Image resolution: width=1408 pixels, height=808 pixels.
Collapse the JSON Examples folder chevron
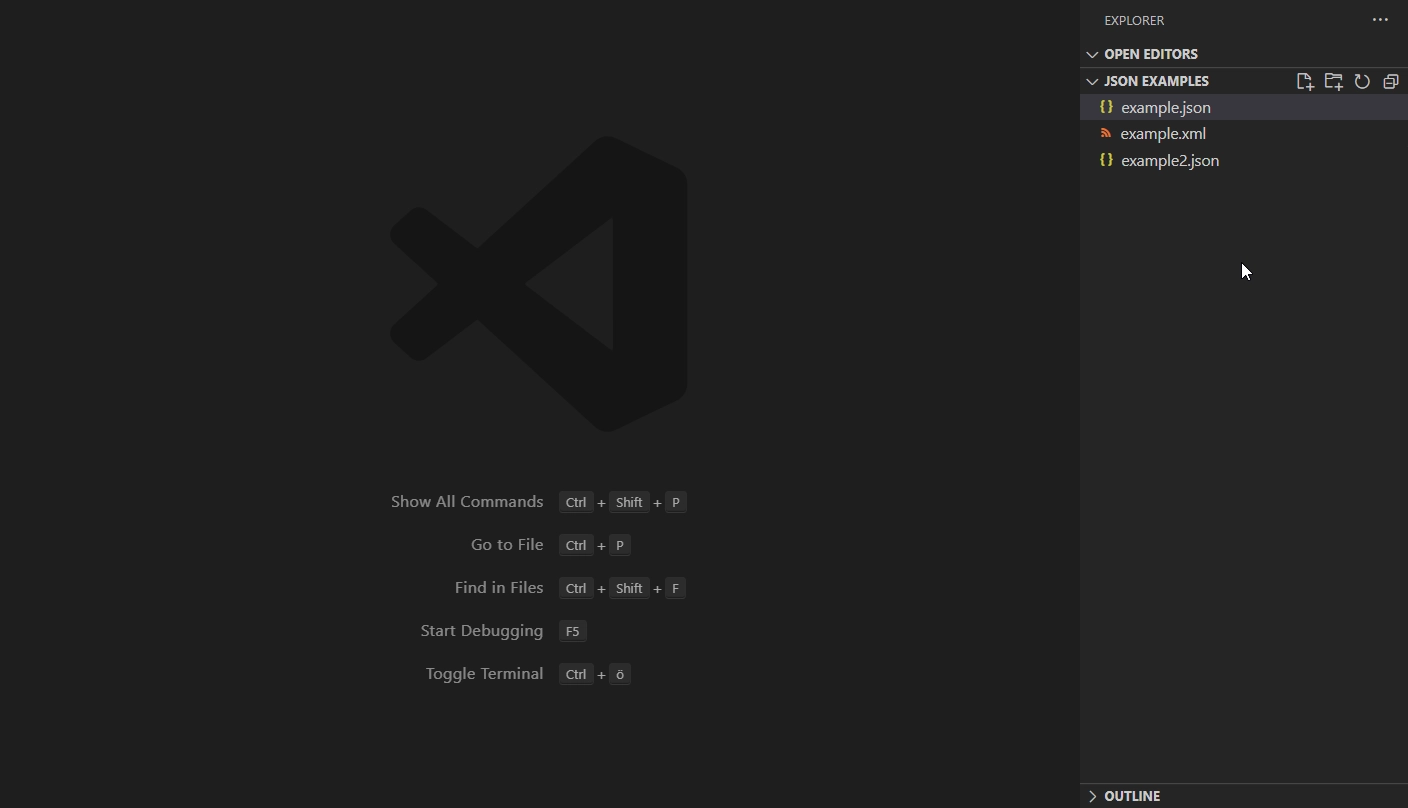[1092, 81]
